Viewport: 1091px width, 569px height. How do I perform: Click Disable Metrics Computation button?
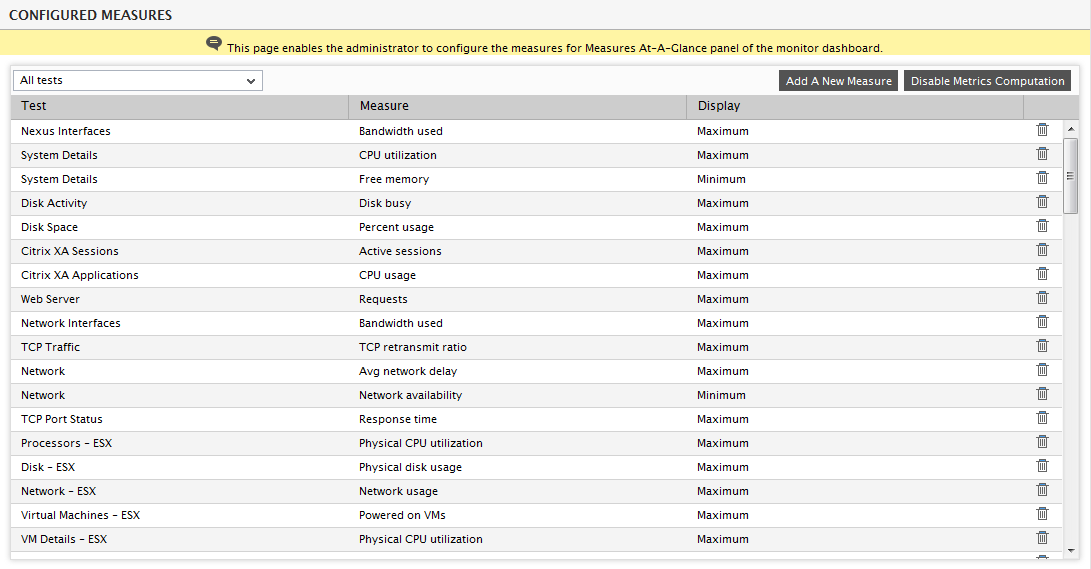(987, 81)
